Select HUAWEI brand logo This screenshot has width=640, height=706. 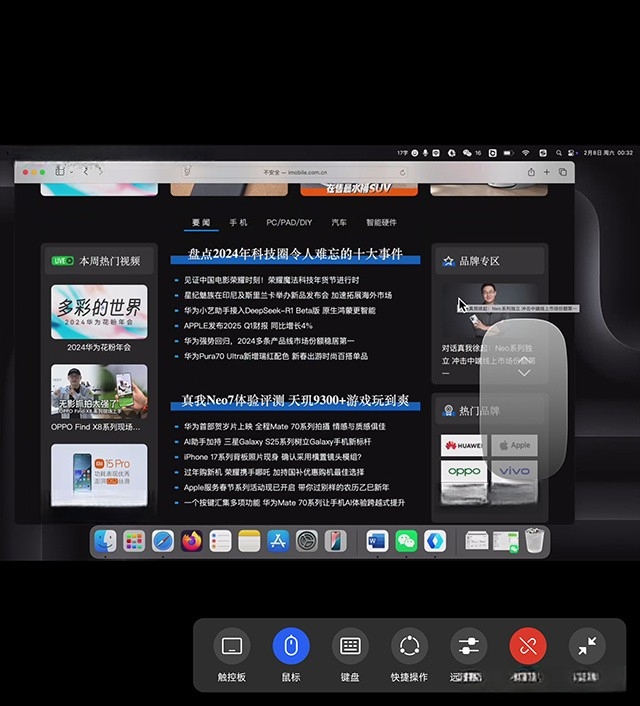[x=464, y=446]
